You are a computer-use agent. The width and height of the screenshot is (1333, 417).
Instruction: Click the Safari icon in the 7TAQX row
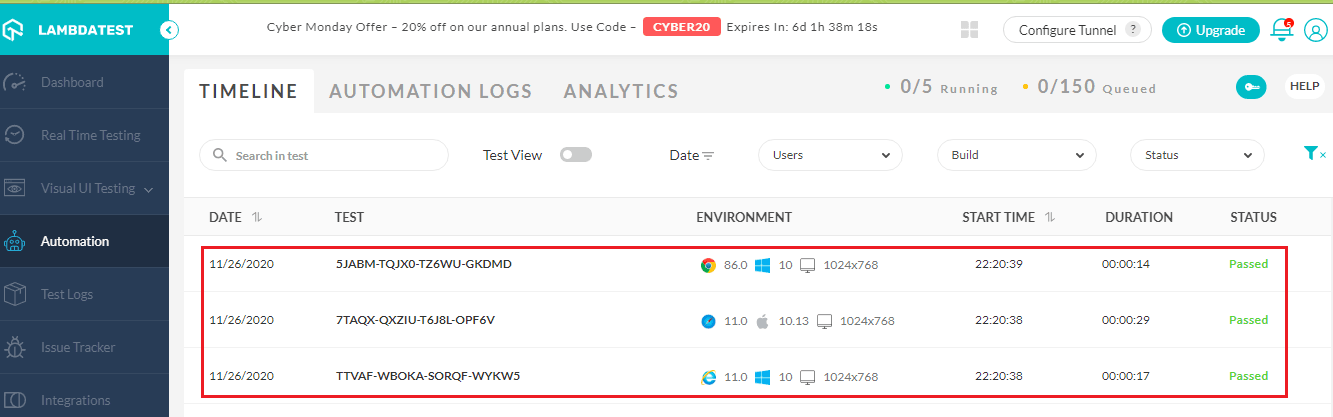tap(708, 321)
